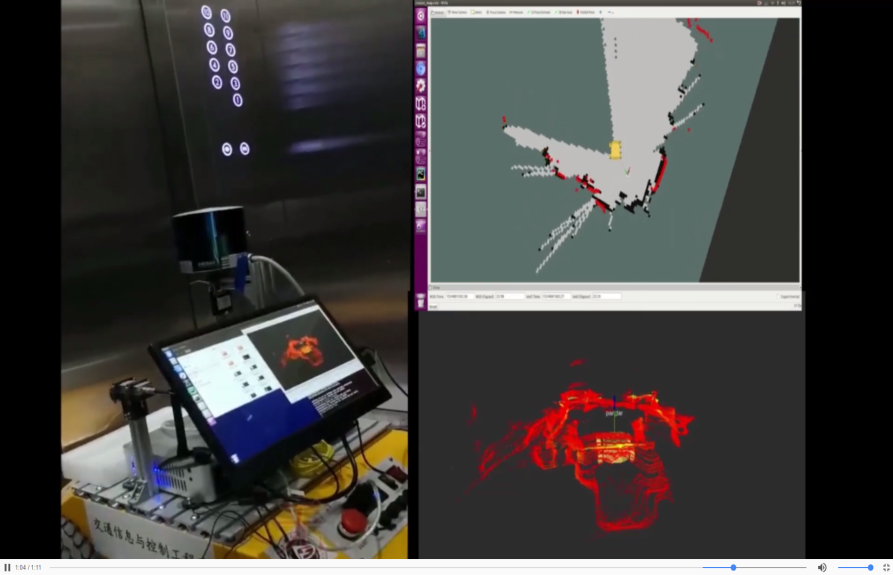Image resolution: width=893 pixels, height=575 pixels.
Task: Enter fullscreen mode in the video player
Action: coord(886,567)
